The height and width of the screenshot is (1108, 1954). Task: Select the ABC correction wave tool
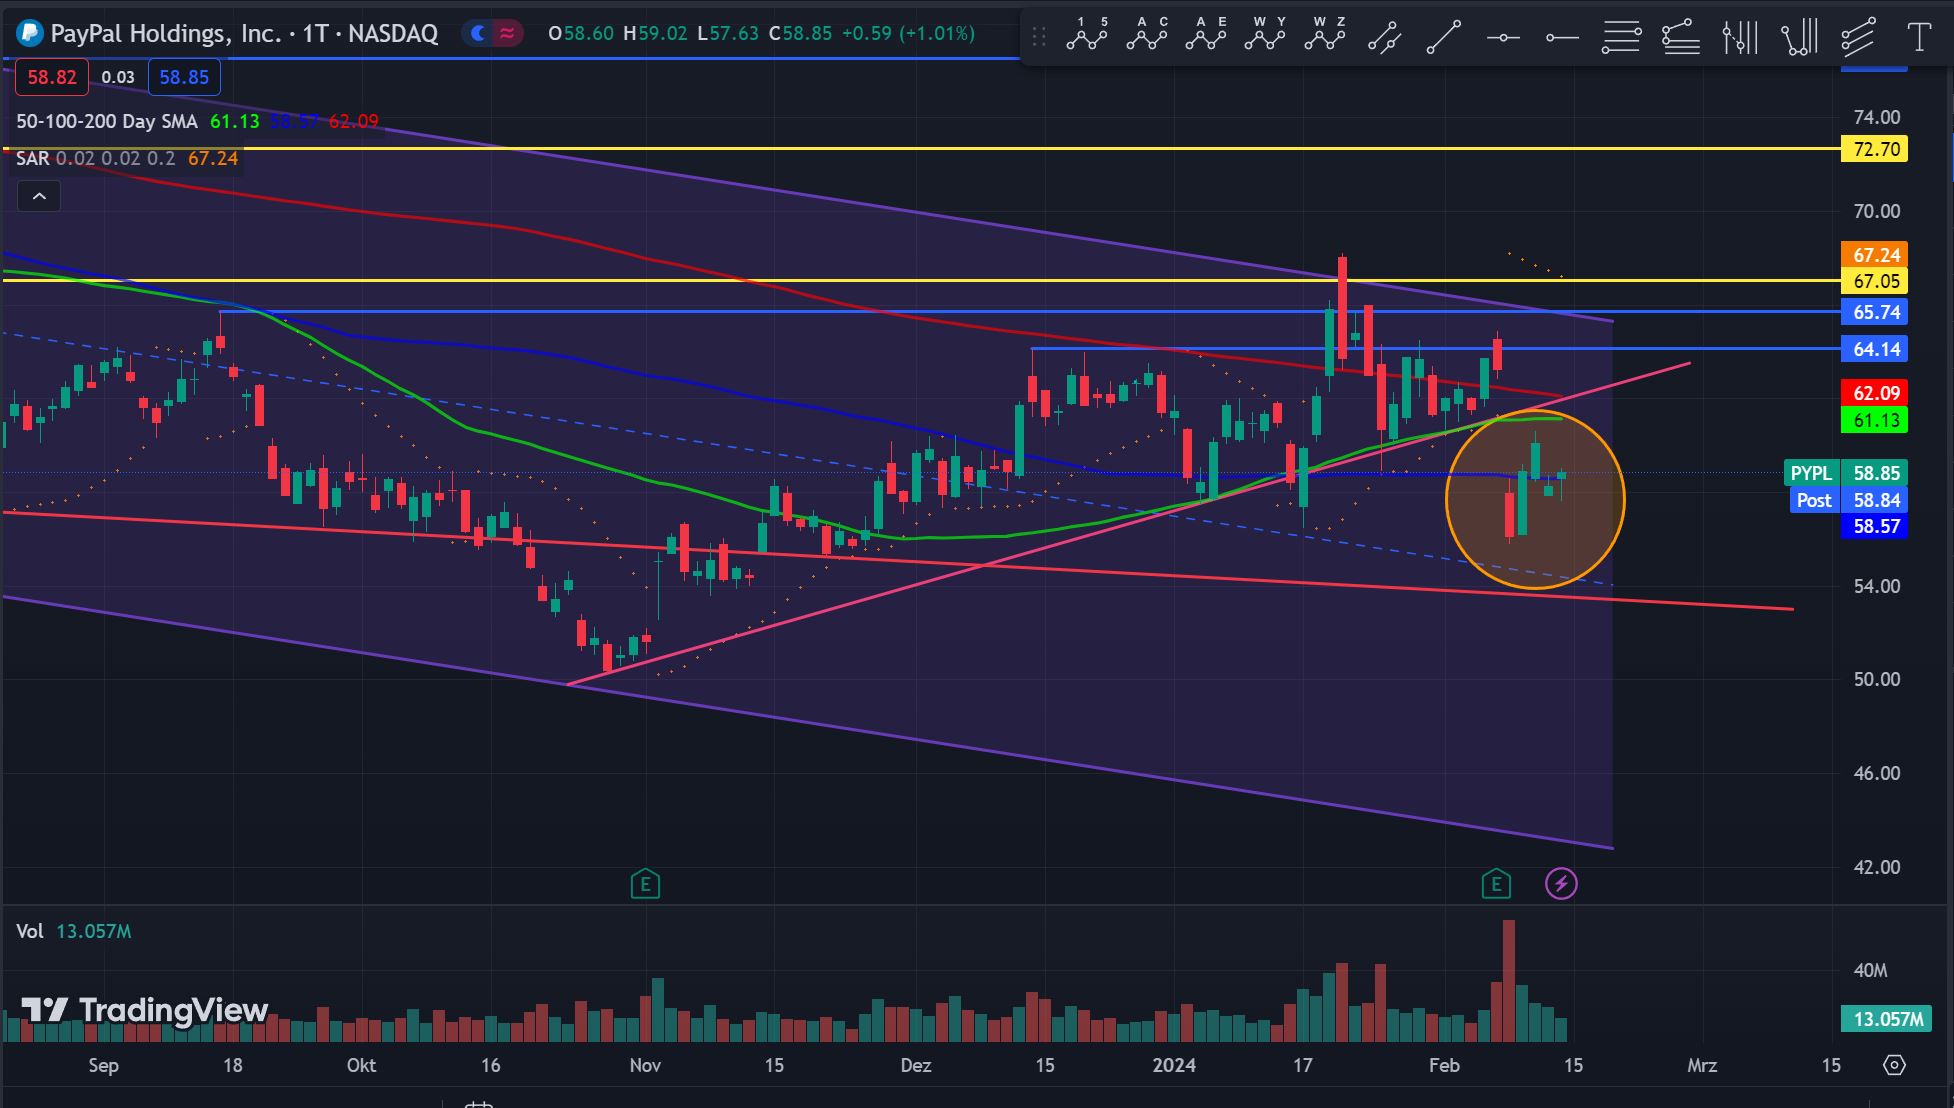tap(1146, 36)
